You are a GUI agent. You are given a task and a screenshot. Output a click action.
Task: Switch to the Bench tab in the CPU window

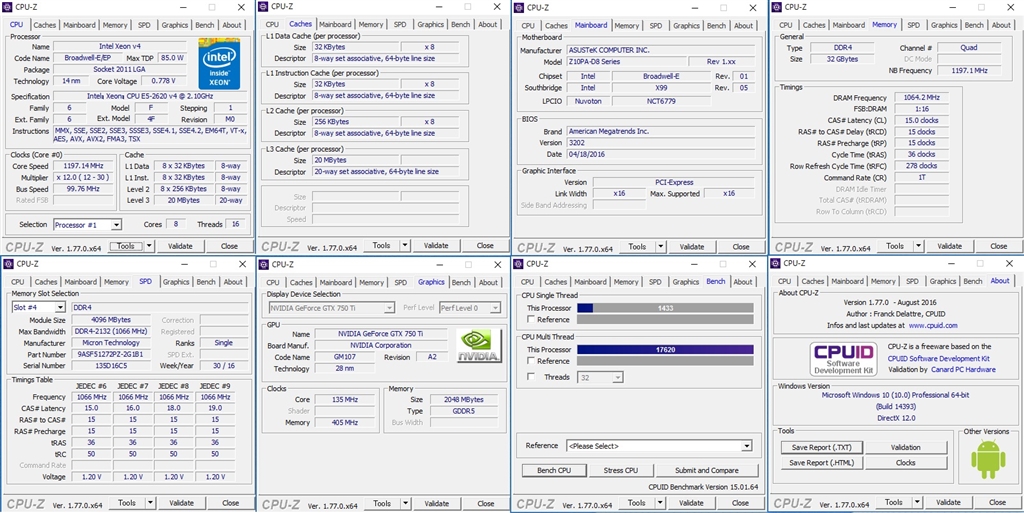(204, 25)
